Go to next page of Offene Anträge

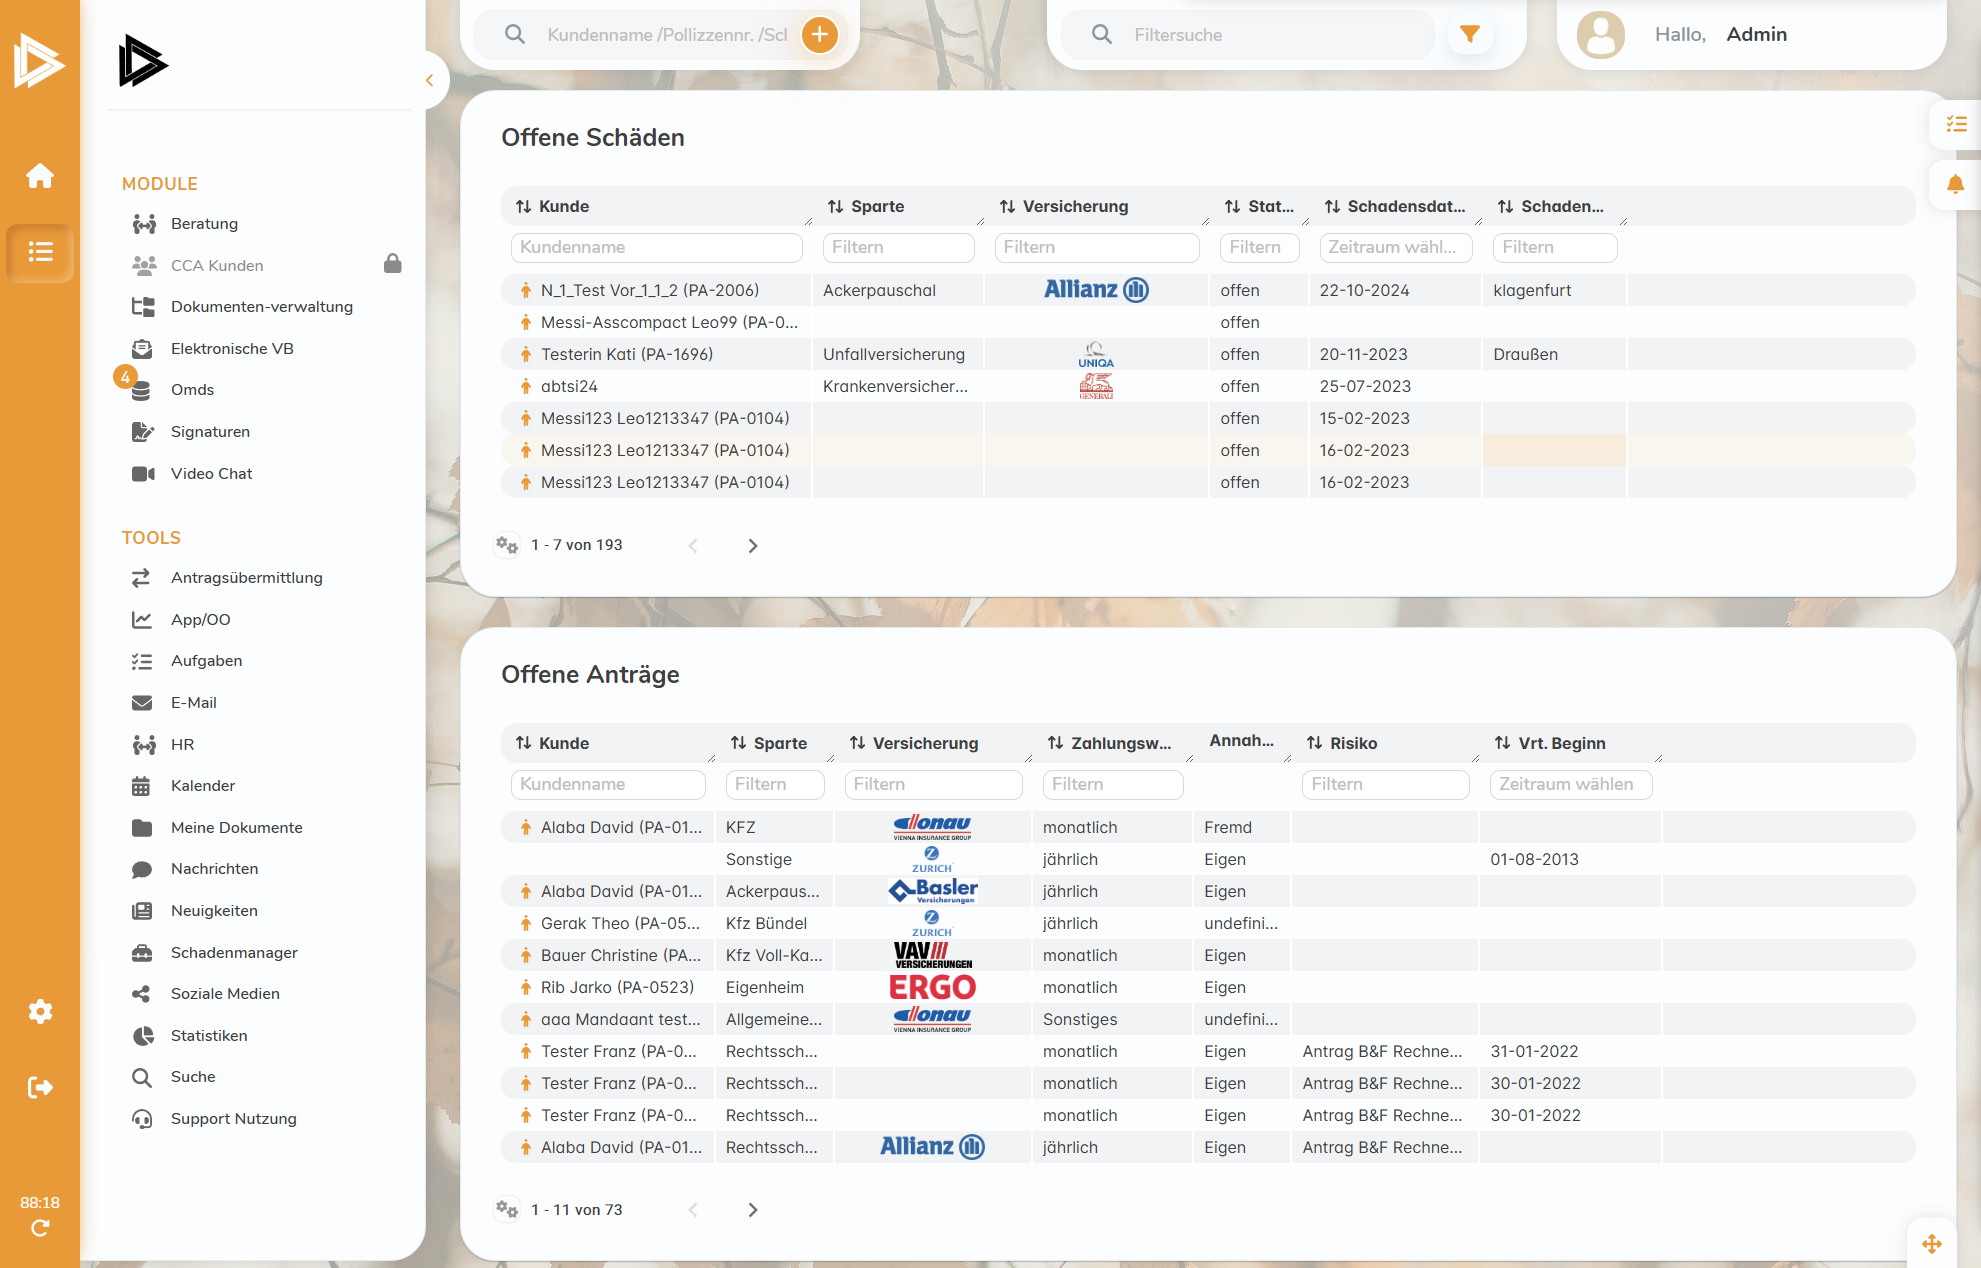753,1210
